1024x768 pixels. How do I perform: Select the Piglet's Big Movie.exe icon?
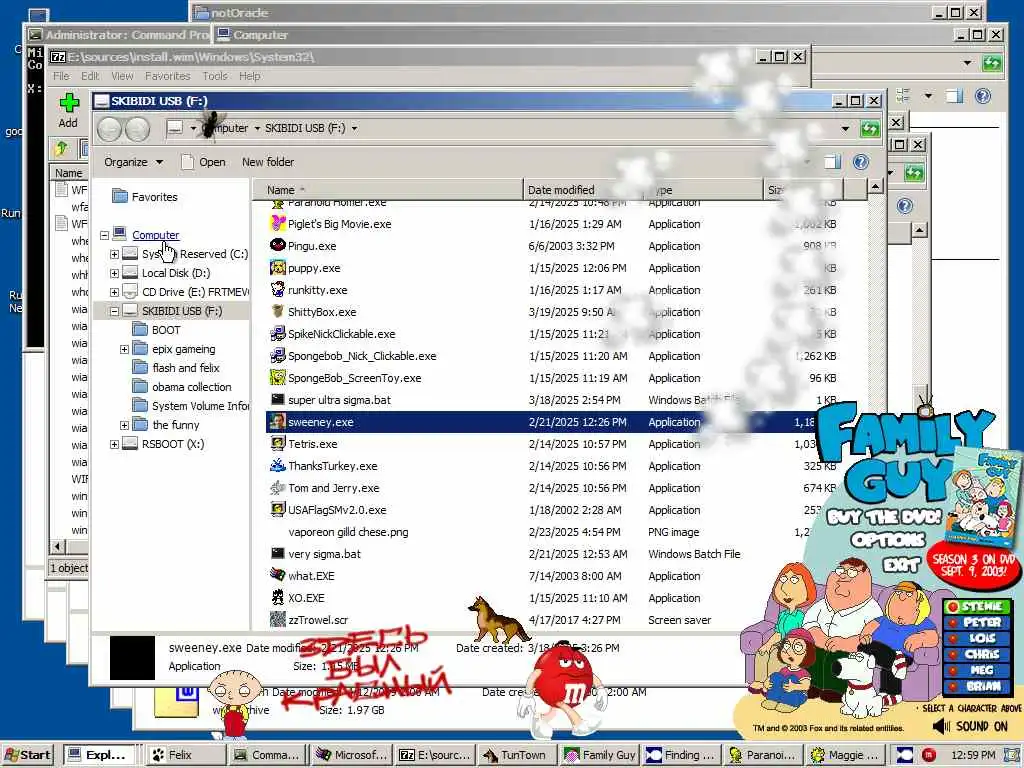coord(278,223)
